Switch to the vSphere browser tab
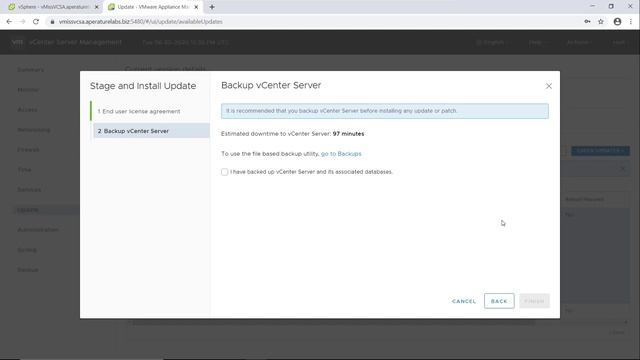The height and width of the screenshot is (360, 640). 52,7
